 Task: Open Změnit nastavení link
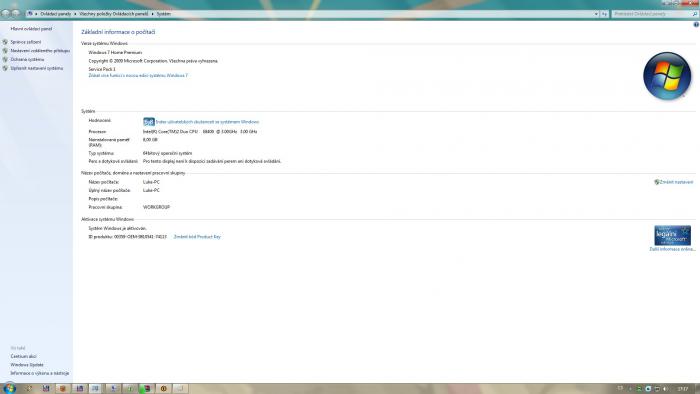[676, 182]
